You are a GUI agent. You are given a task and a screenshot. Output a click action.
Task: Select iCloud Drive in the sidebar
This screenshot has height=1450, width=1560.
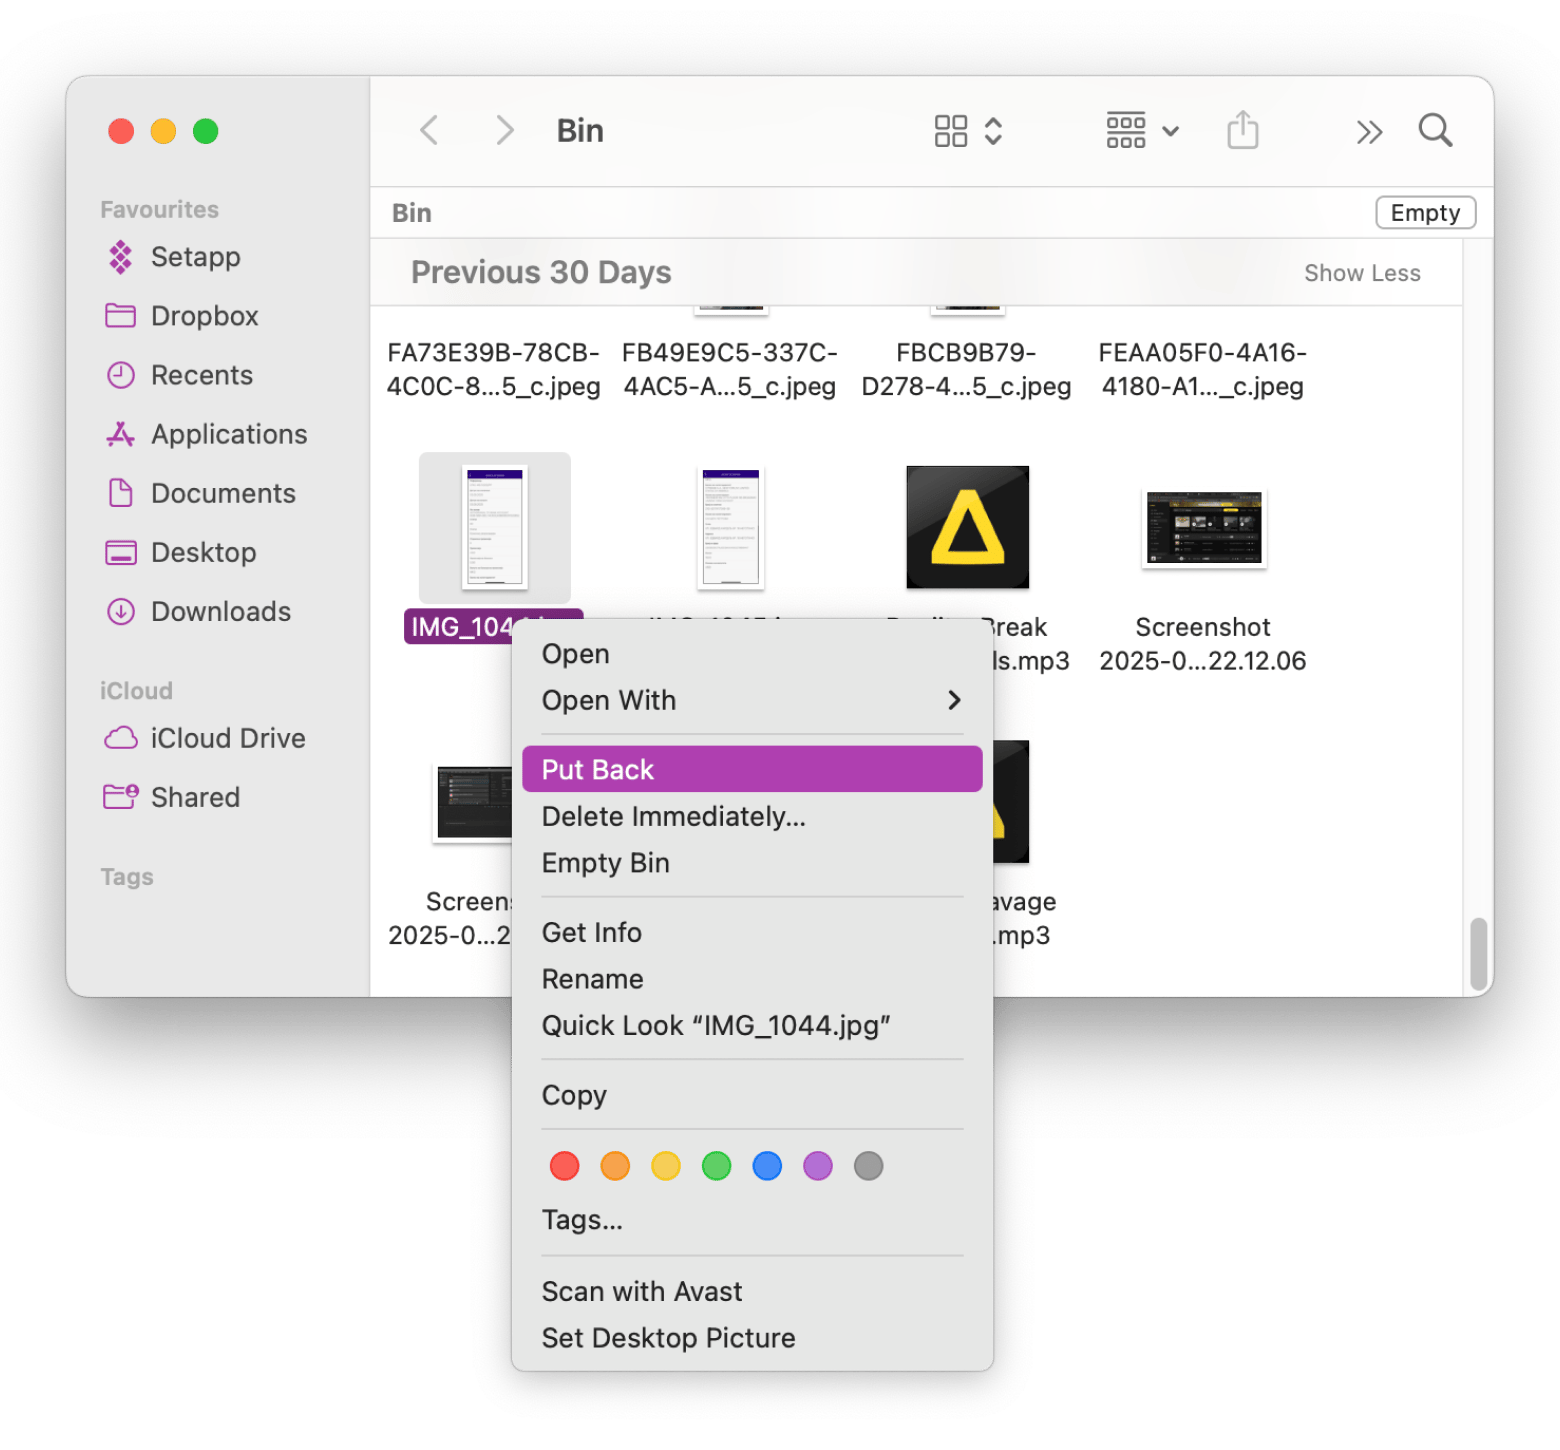228,738
